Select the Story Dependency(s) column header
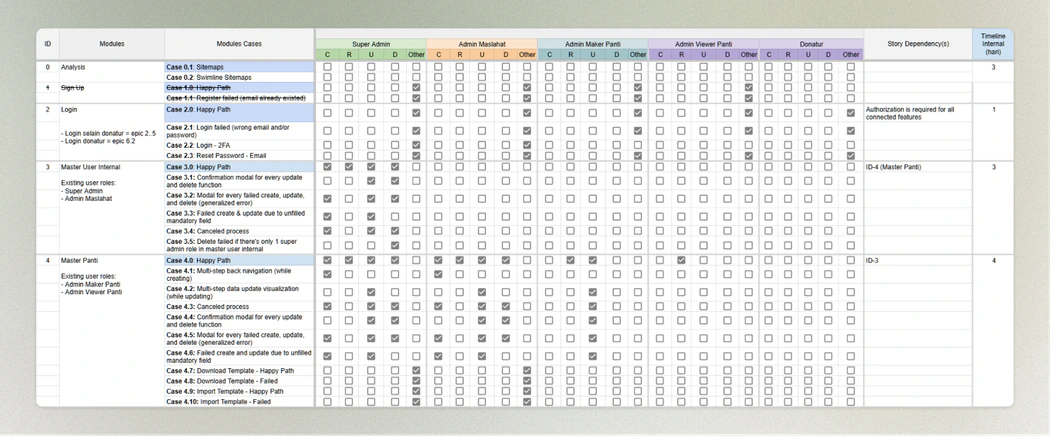The image size is (1050, 436). [917, 44]
